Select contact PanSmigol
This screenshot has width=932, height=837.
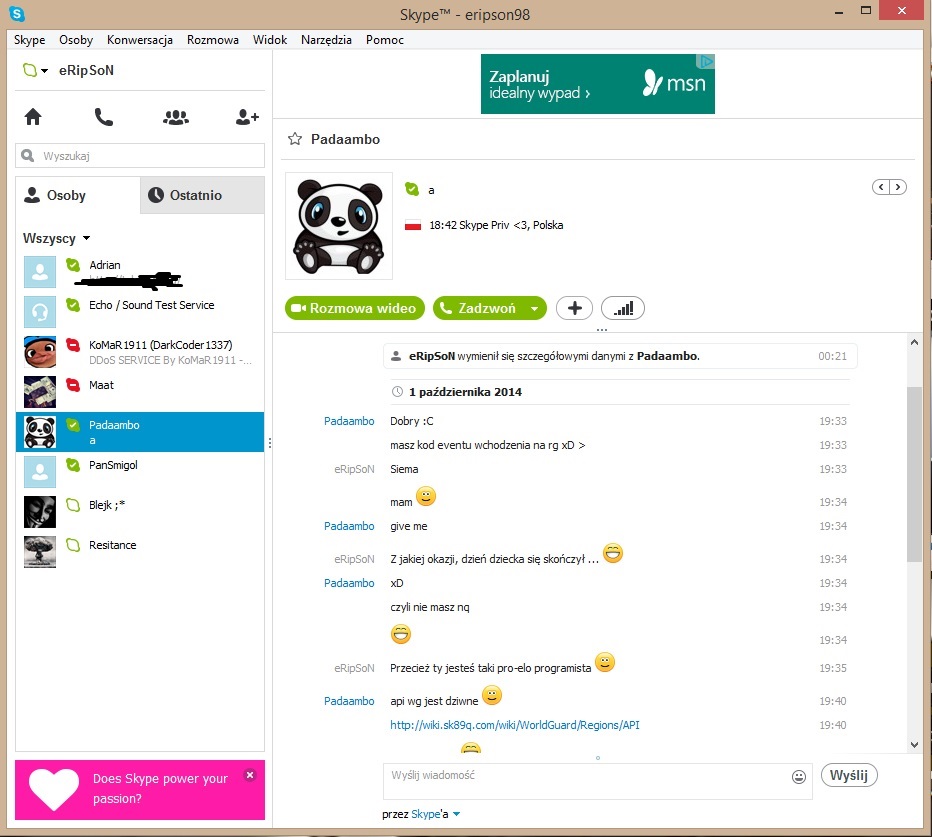pos(140,472)
